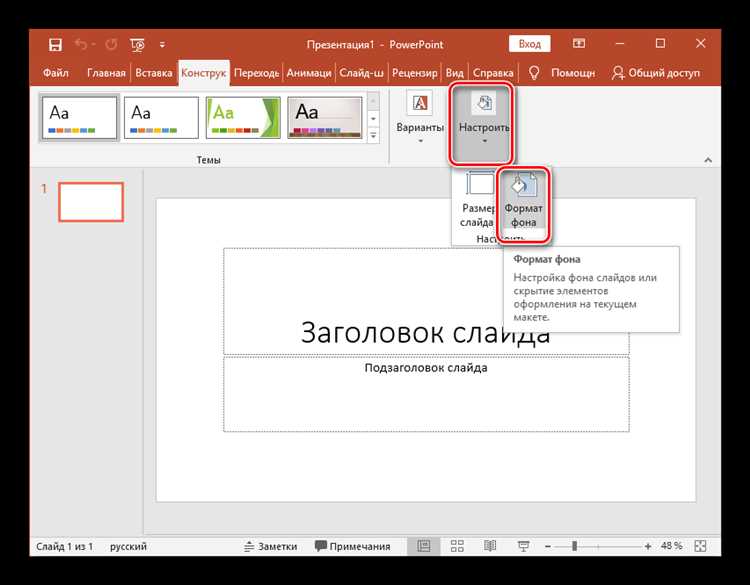Select the fourth beige theme thumbnail
The width and height of the screenshot is (750, 585).
coord(325,118)
